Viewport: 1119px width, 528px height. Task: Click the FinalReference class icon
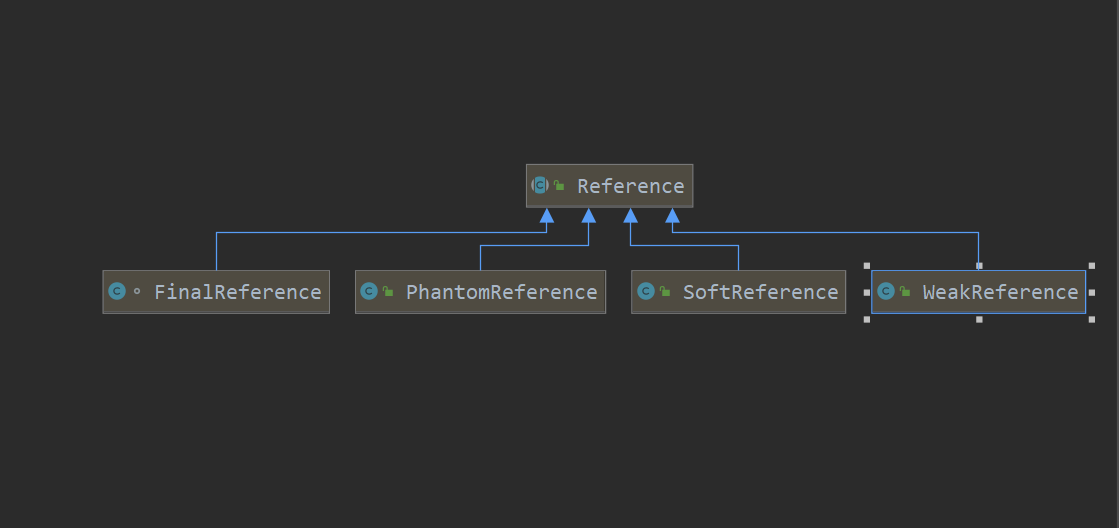tap(116, 292)
